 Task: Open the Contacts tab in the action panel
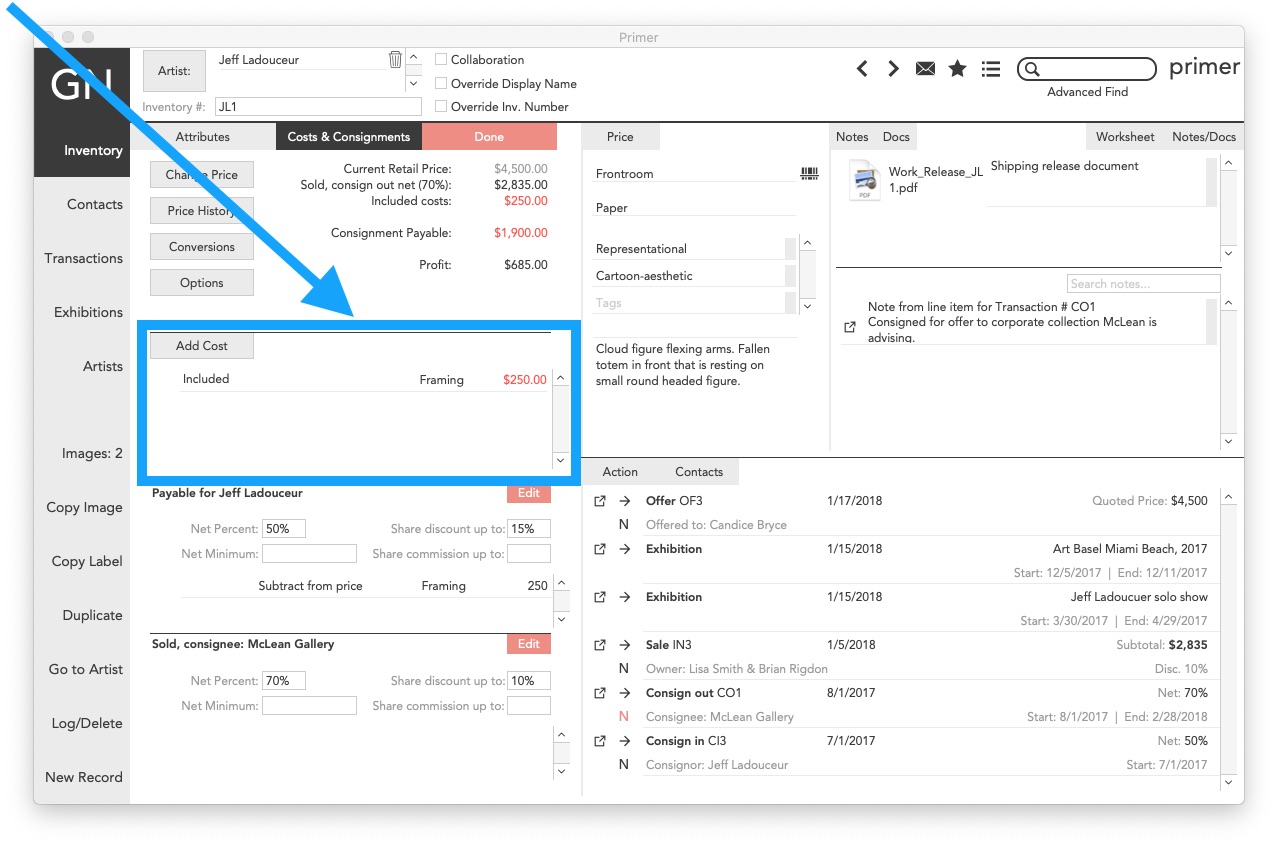698,471
